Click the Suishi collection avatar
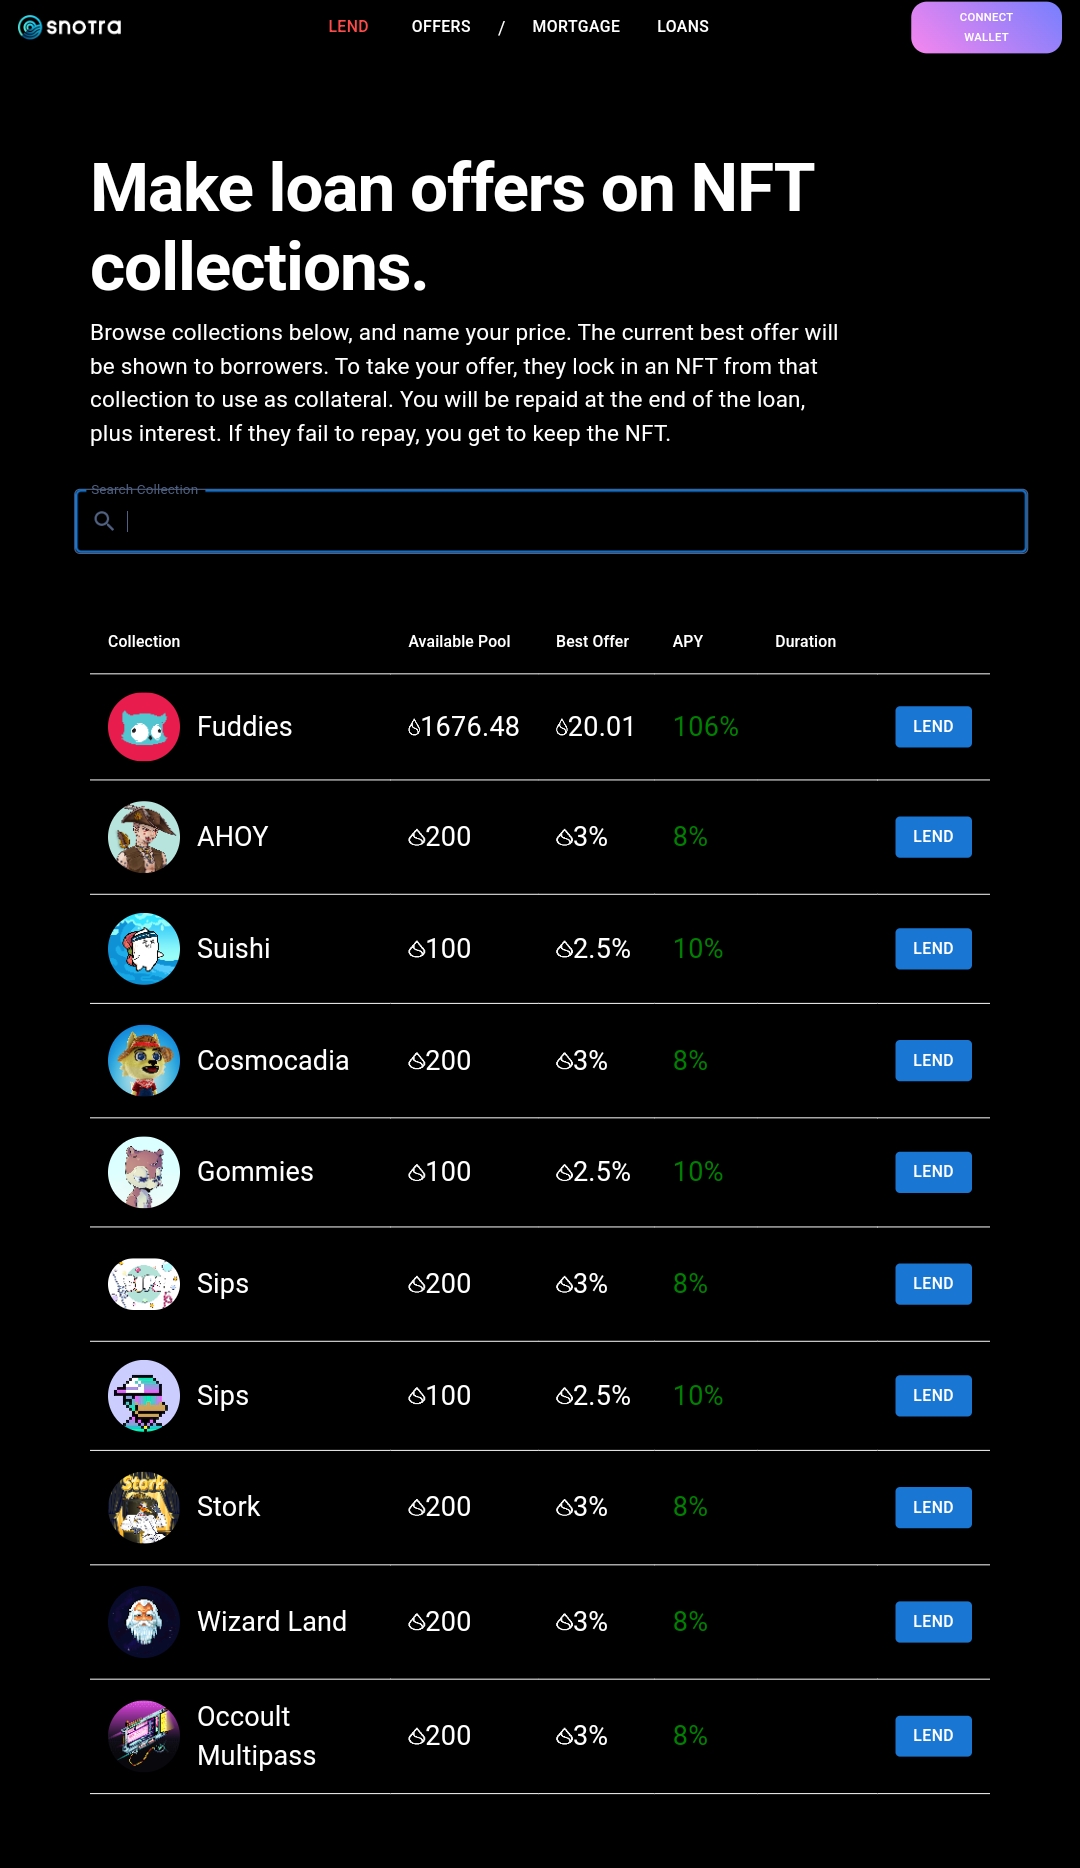Image resolution: width=1080 pixels, height=1868 pixels. (x=143, y=948)
